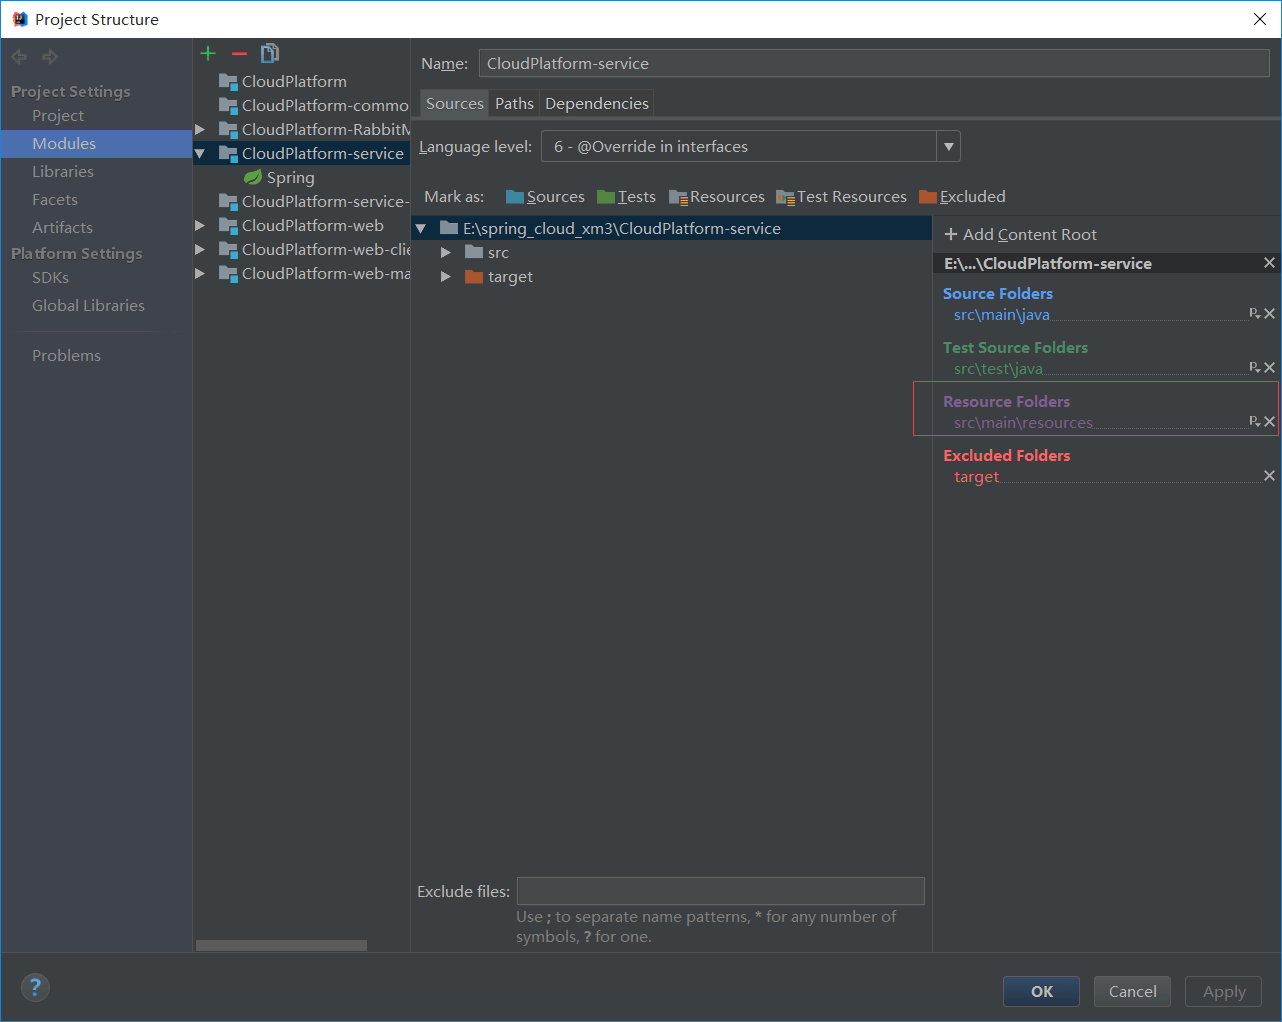Click the OK button
1282x1022 pixels.
[1041, 991]
